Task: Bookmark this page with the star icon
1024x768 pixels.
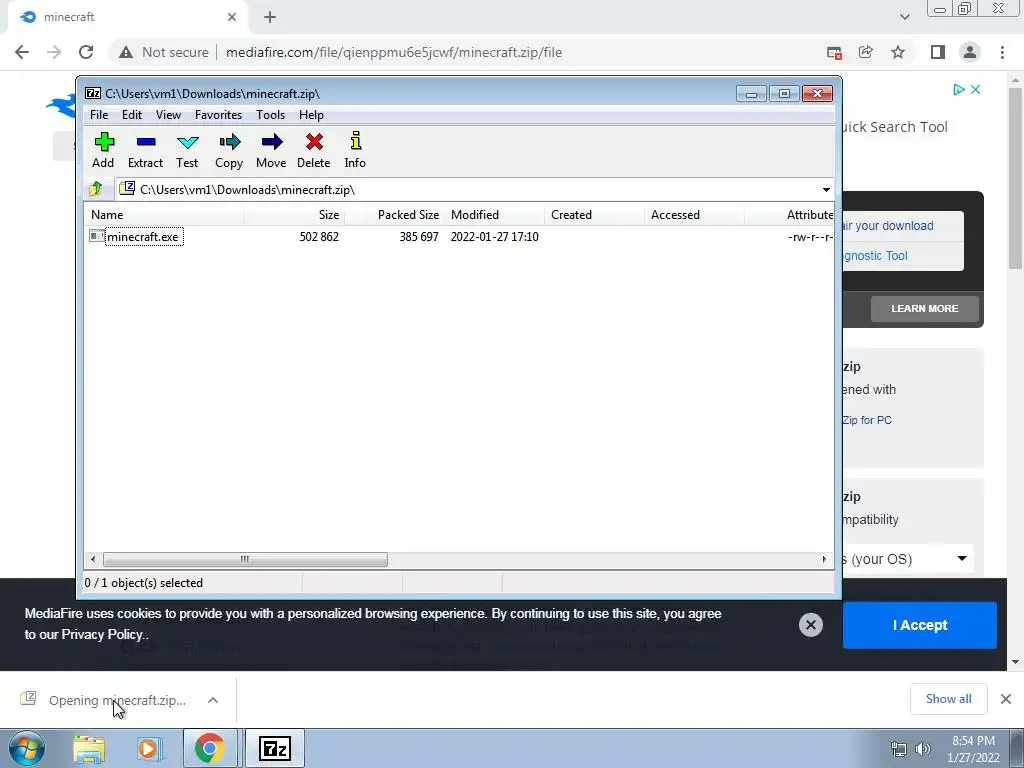Action: coord(898,52)
